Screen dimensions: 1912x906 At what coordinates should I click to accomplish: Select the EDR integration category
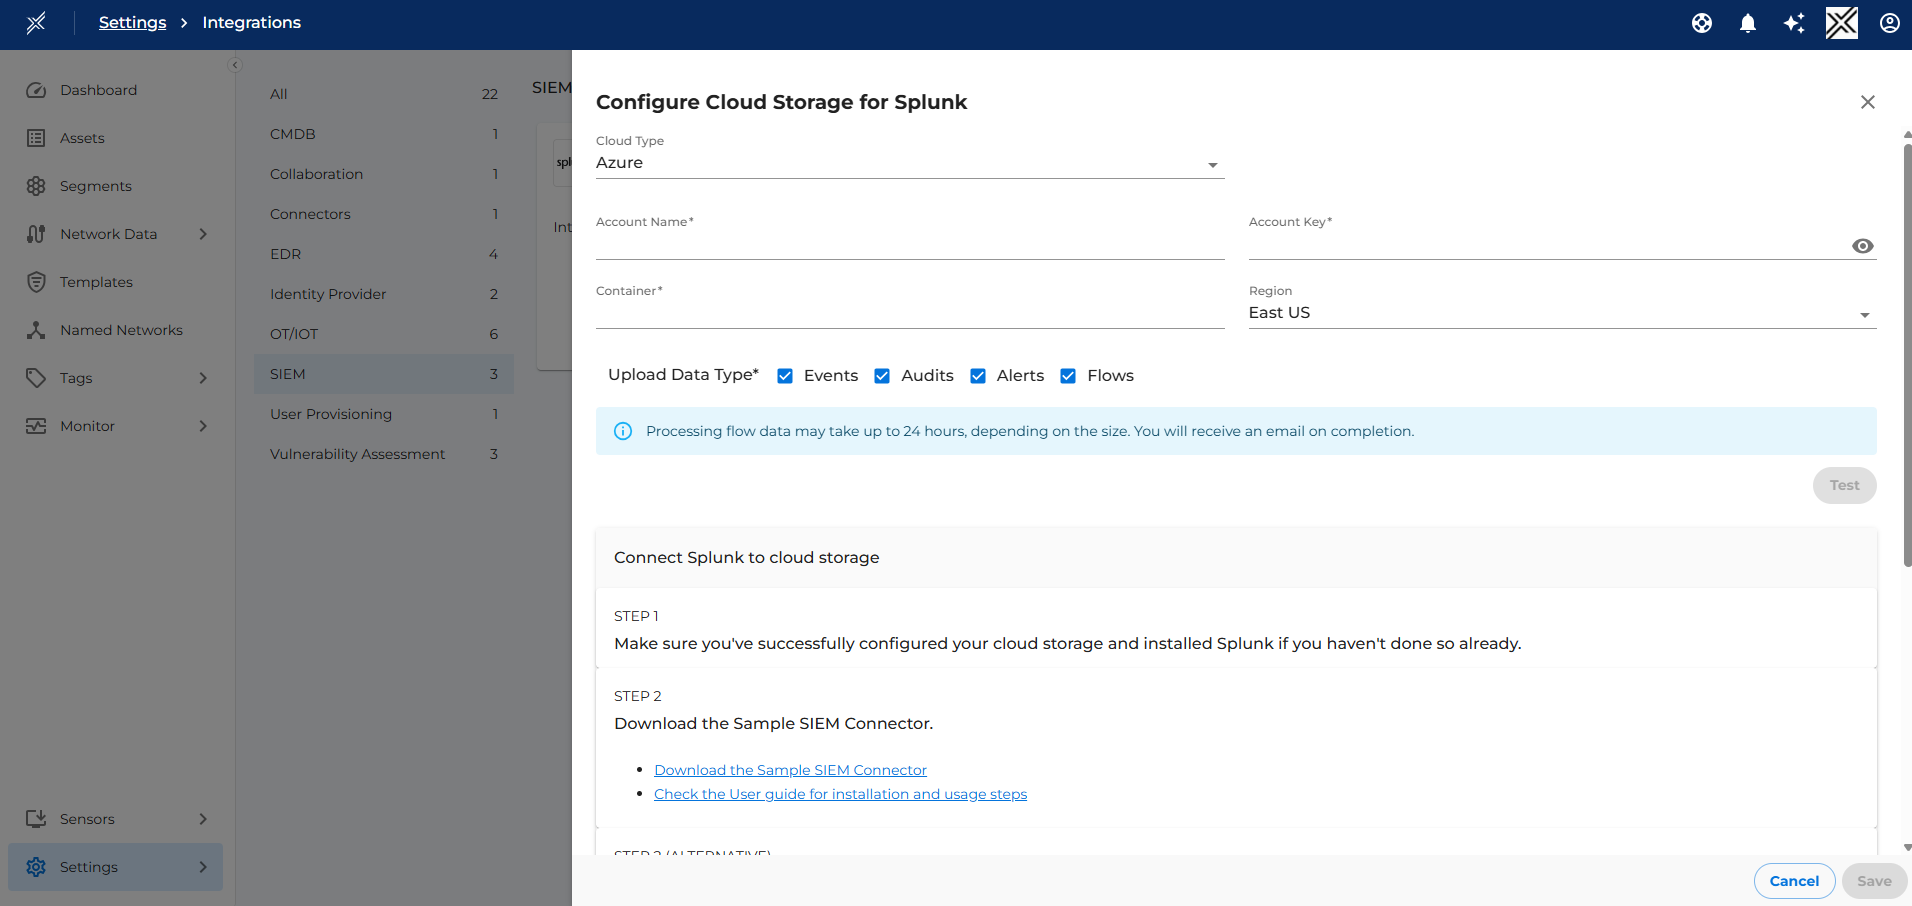285,254
